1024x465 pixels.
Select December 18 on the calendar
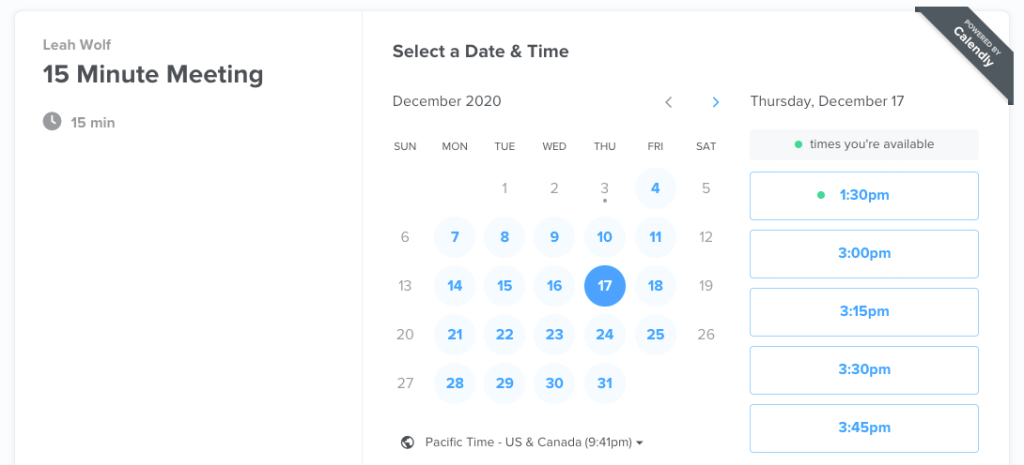(x=655, y=286)
